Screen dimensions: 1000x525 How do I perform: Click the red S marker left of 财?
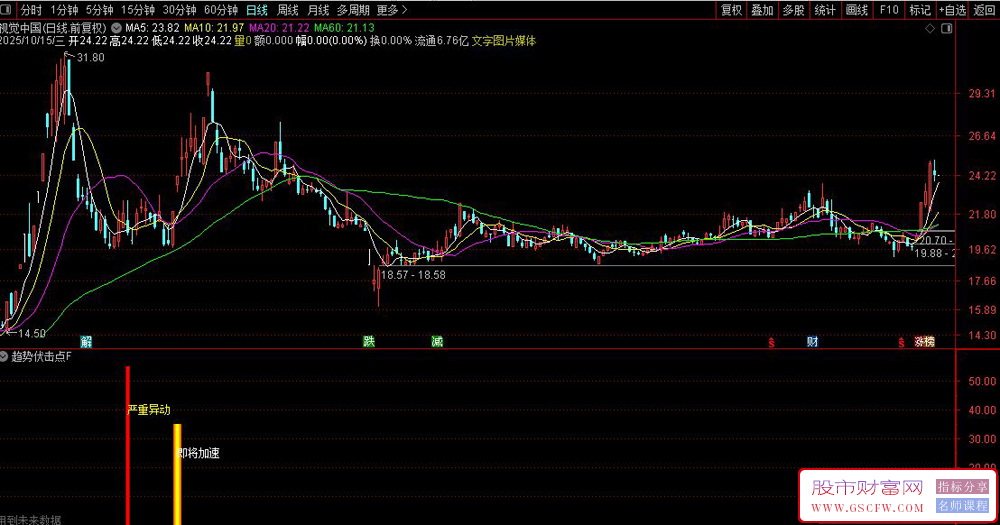click(x=771, y=343)
